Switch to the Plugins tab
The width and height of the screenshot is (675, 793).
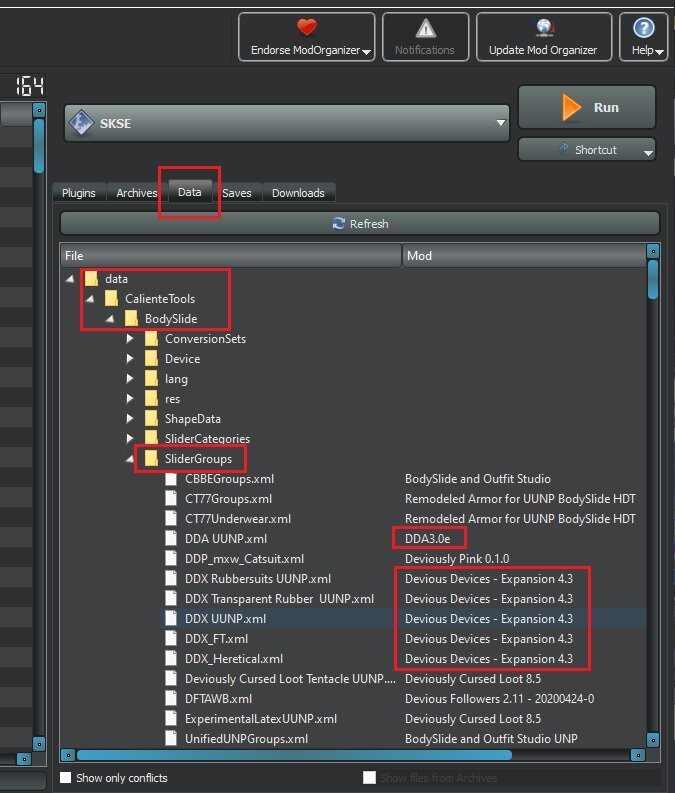click(x=79, y=193)
